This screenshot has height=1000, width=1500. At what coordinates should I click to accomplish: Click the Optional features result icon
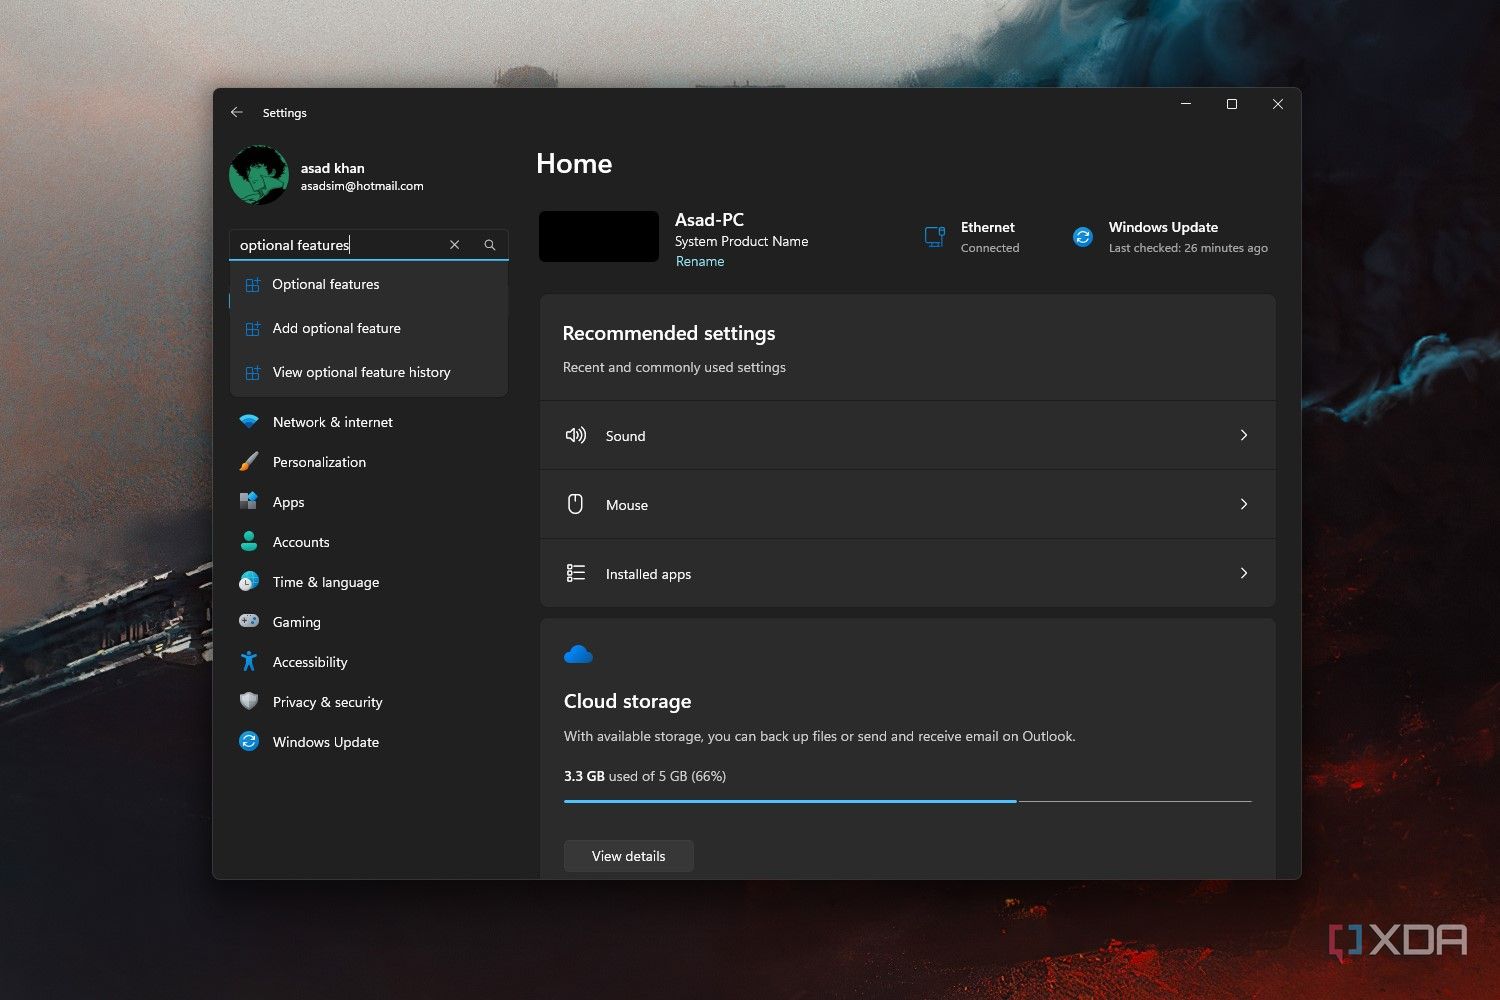(x=253, y=285)
